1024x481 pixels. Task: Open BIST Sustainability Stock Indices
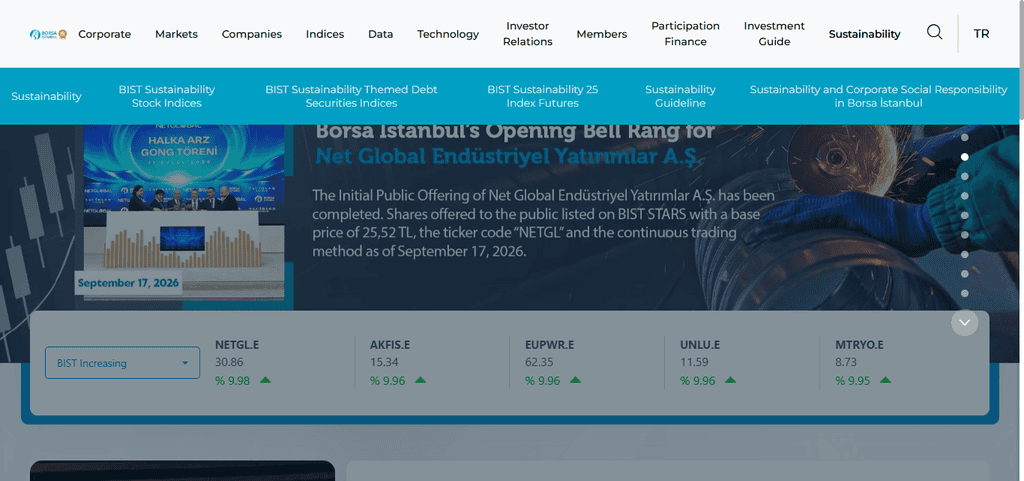[167, 96]
